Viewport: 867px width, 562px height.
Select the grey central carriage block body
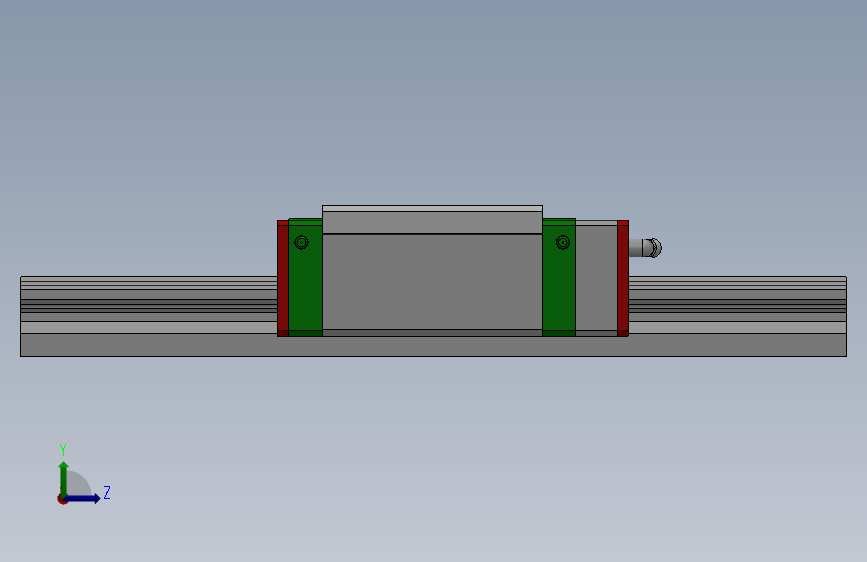coord(432,271)
